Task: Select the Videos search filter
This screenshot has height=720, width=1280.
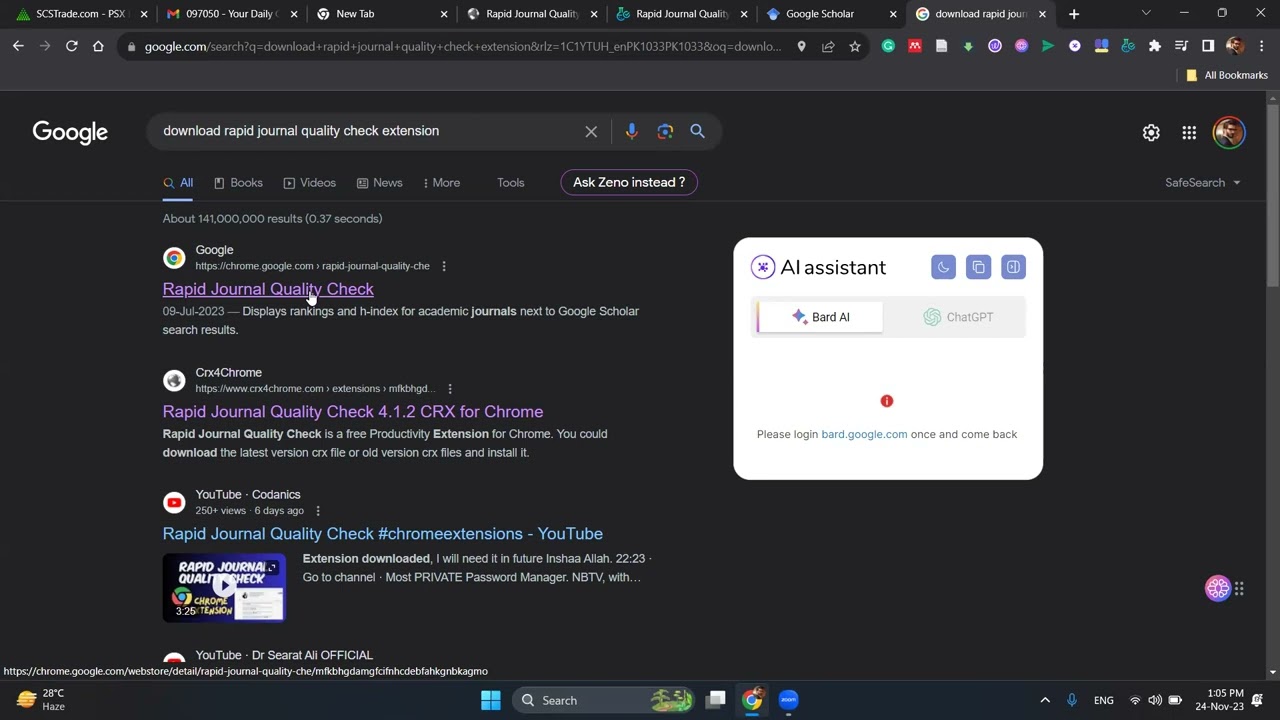Action: click(x=310, y=183)
